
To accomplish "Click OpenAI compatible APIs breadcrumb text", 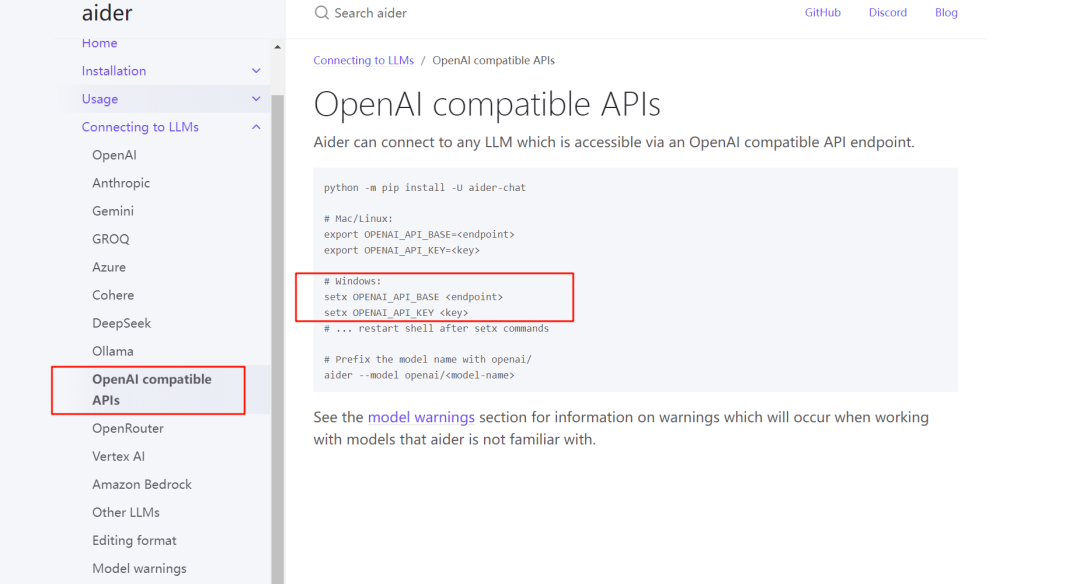I will point(493,61).
